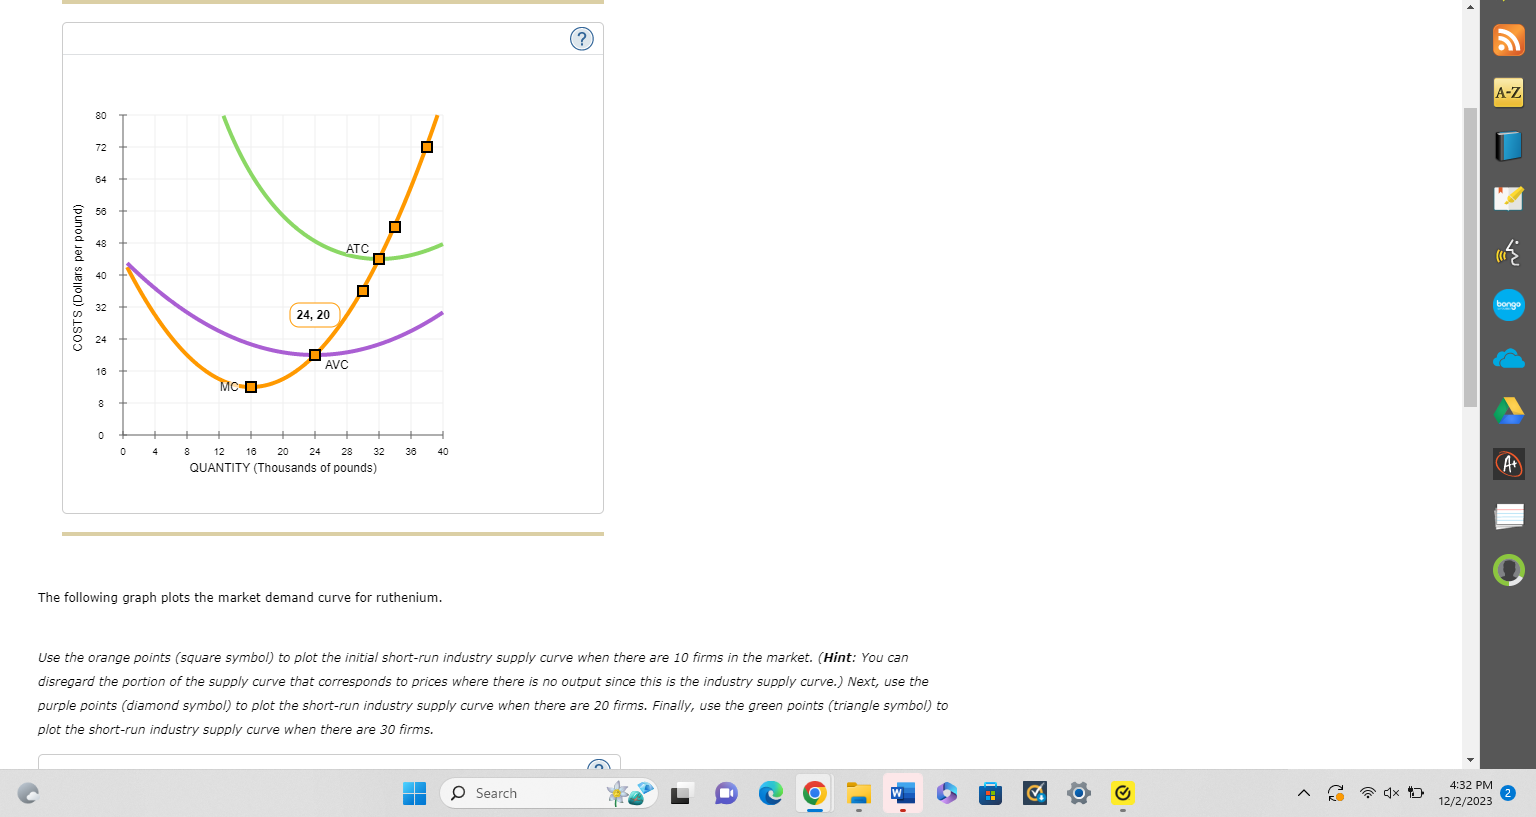Expand hidden icons in system tray
The height and width of the screenshot is (817, 1536).
coord(1304,793)
